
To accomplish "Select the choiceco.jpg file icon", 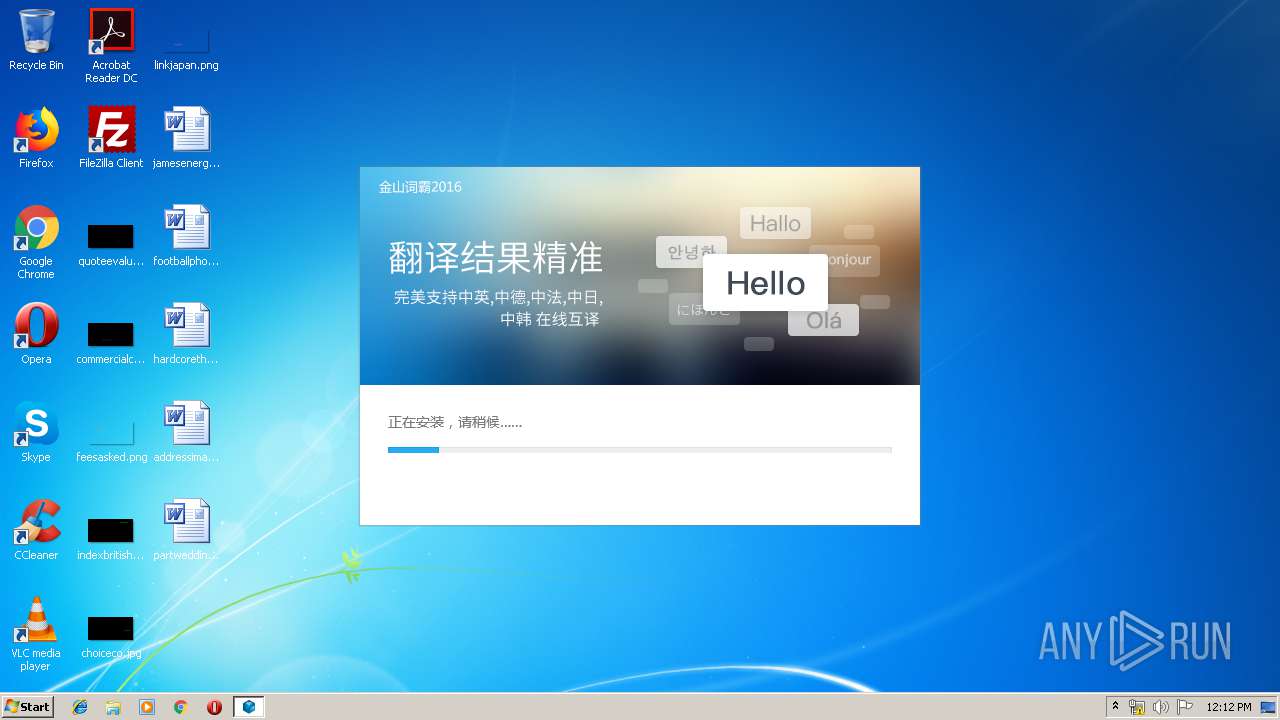I will (x=111, y=636).
